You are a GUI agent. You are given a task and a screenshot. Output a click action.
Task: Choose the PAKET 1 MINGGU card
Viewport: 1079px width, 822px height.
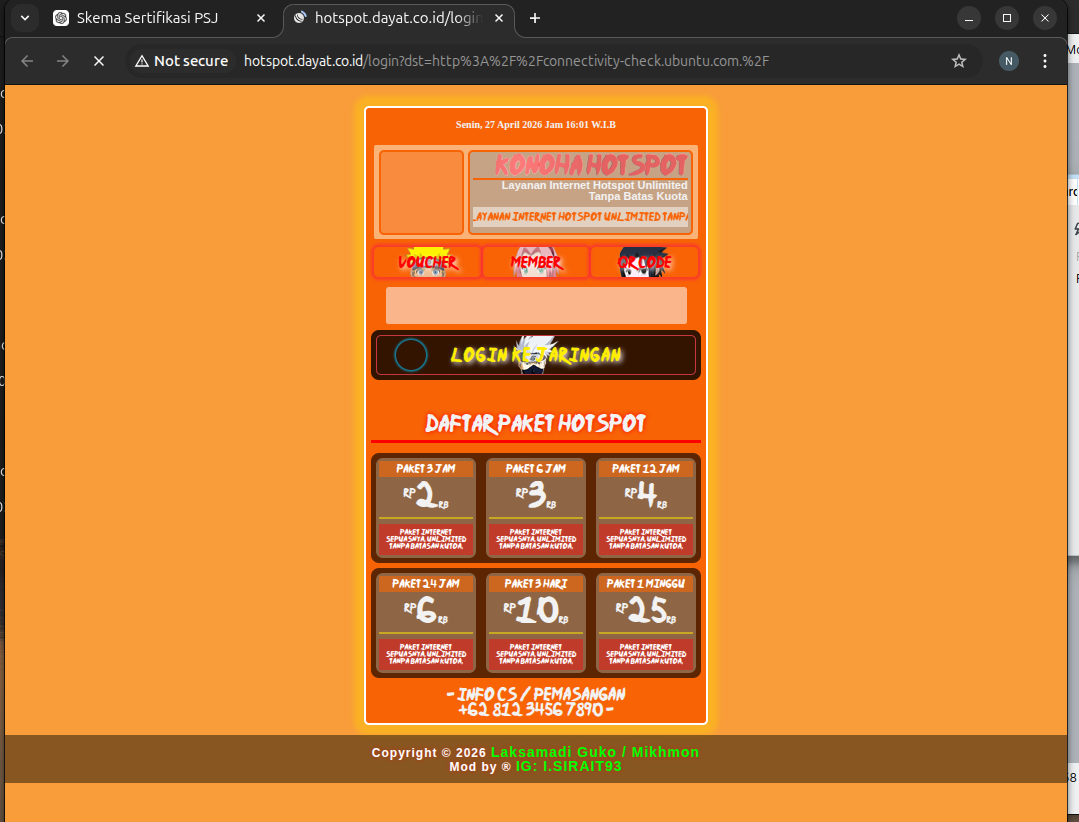click(x=645, y=623)
